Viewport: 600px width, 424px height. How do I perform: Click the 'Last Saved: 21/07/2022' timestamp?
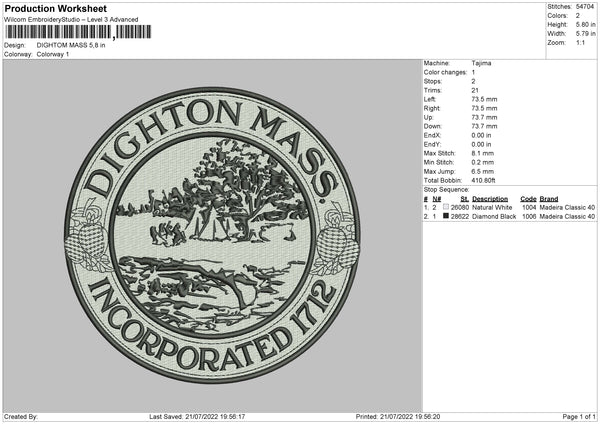click(x=197, y=416)
